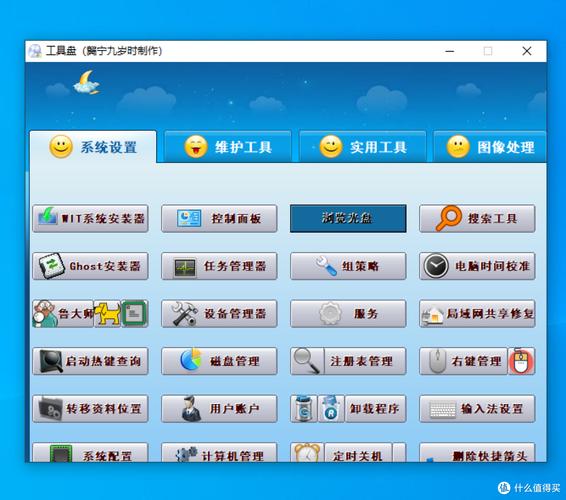
Task: Click the moon and cloud logo
Action: coord(87,83)
